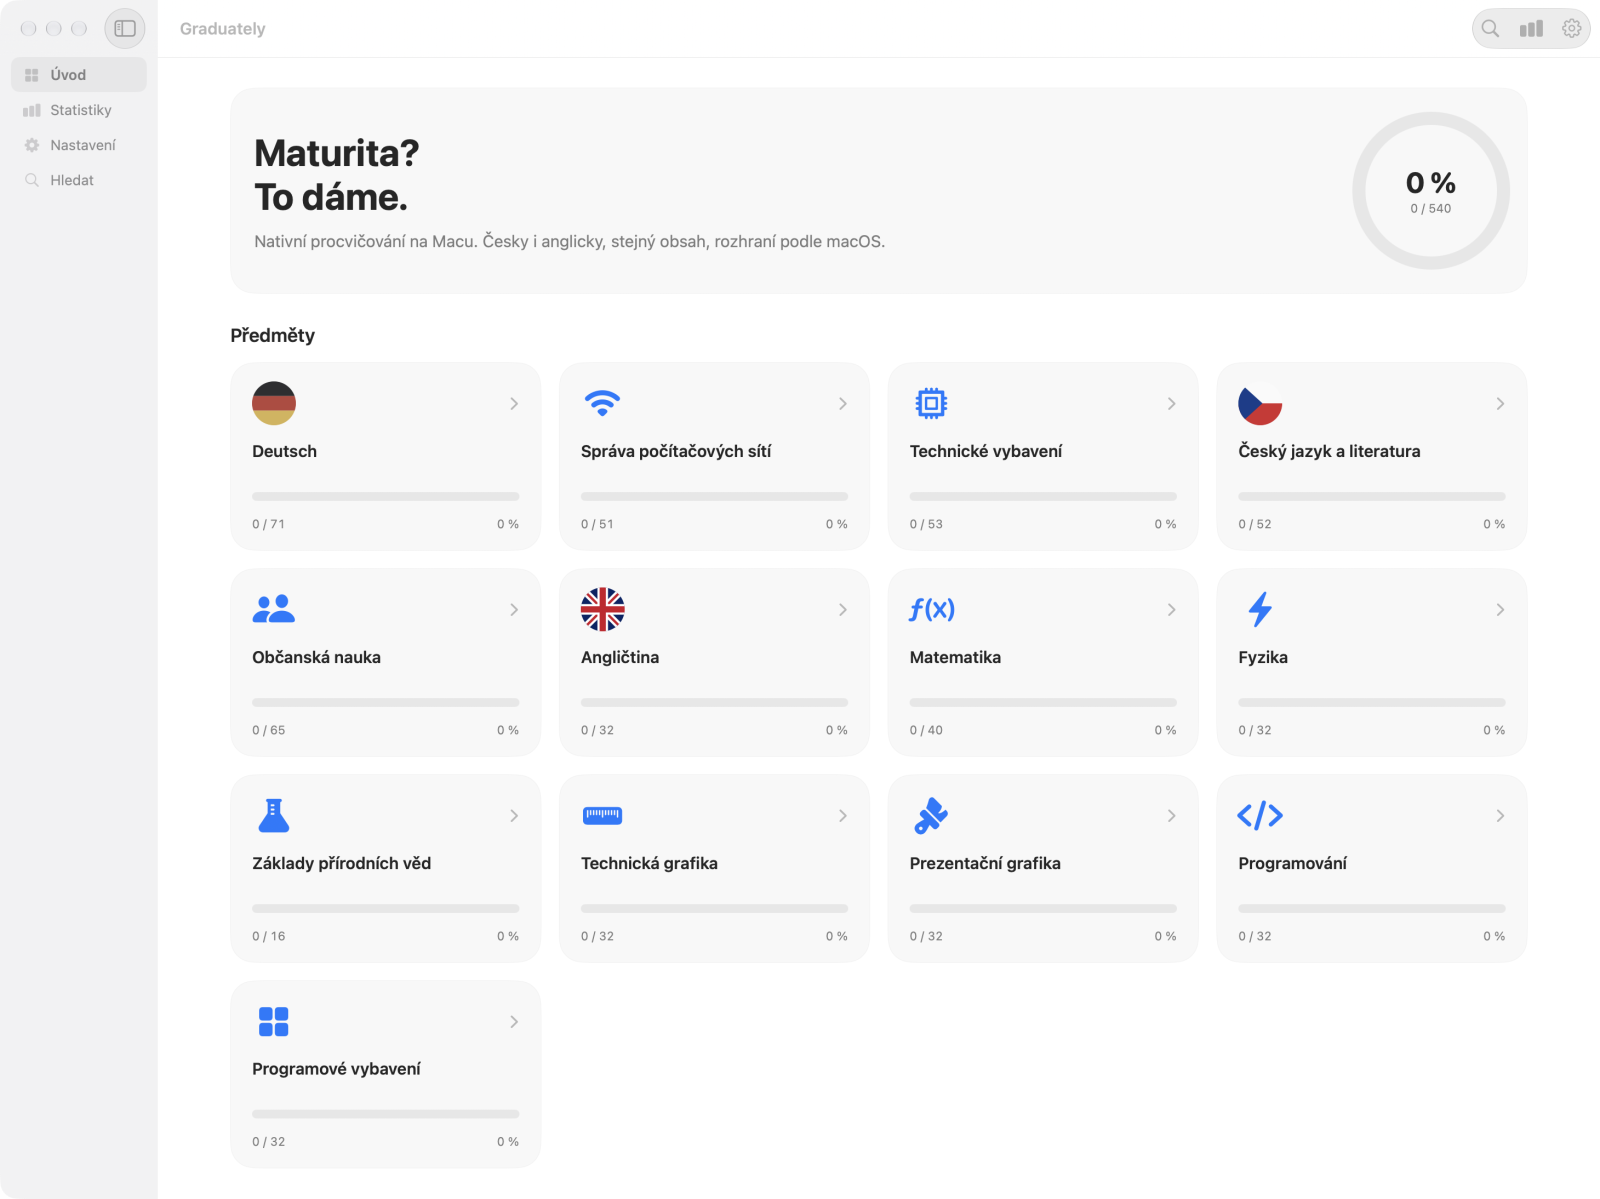Click the Czech flag icon
Image resolution: width=1600 pixels, height=1199 pixels.
(x=1260, y=403)
